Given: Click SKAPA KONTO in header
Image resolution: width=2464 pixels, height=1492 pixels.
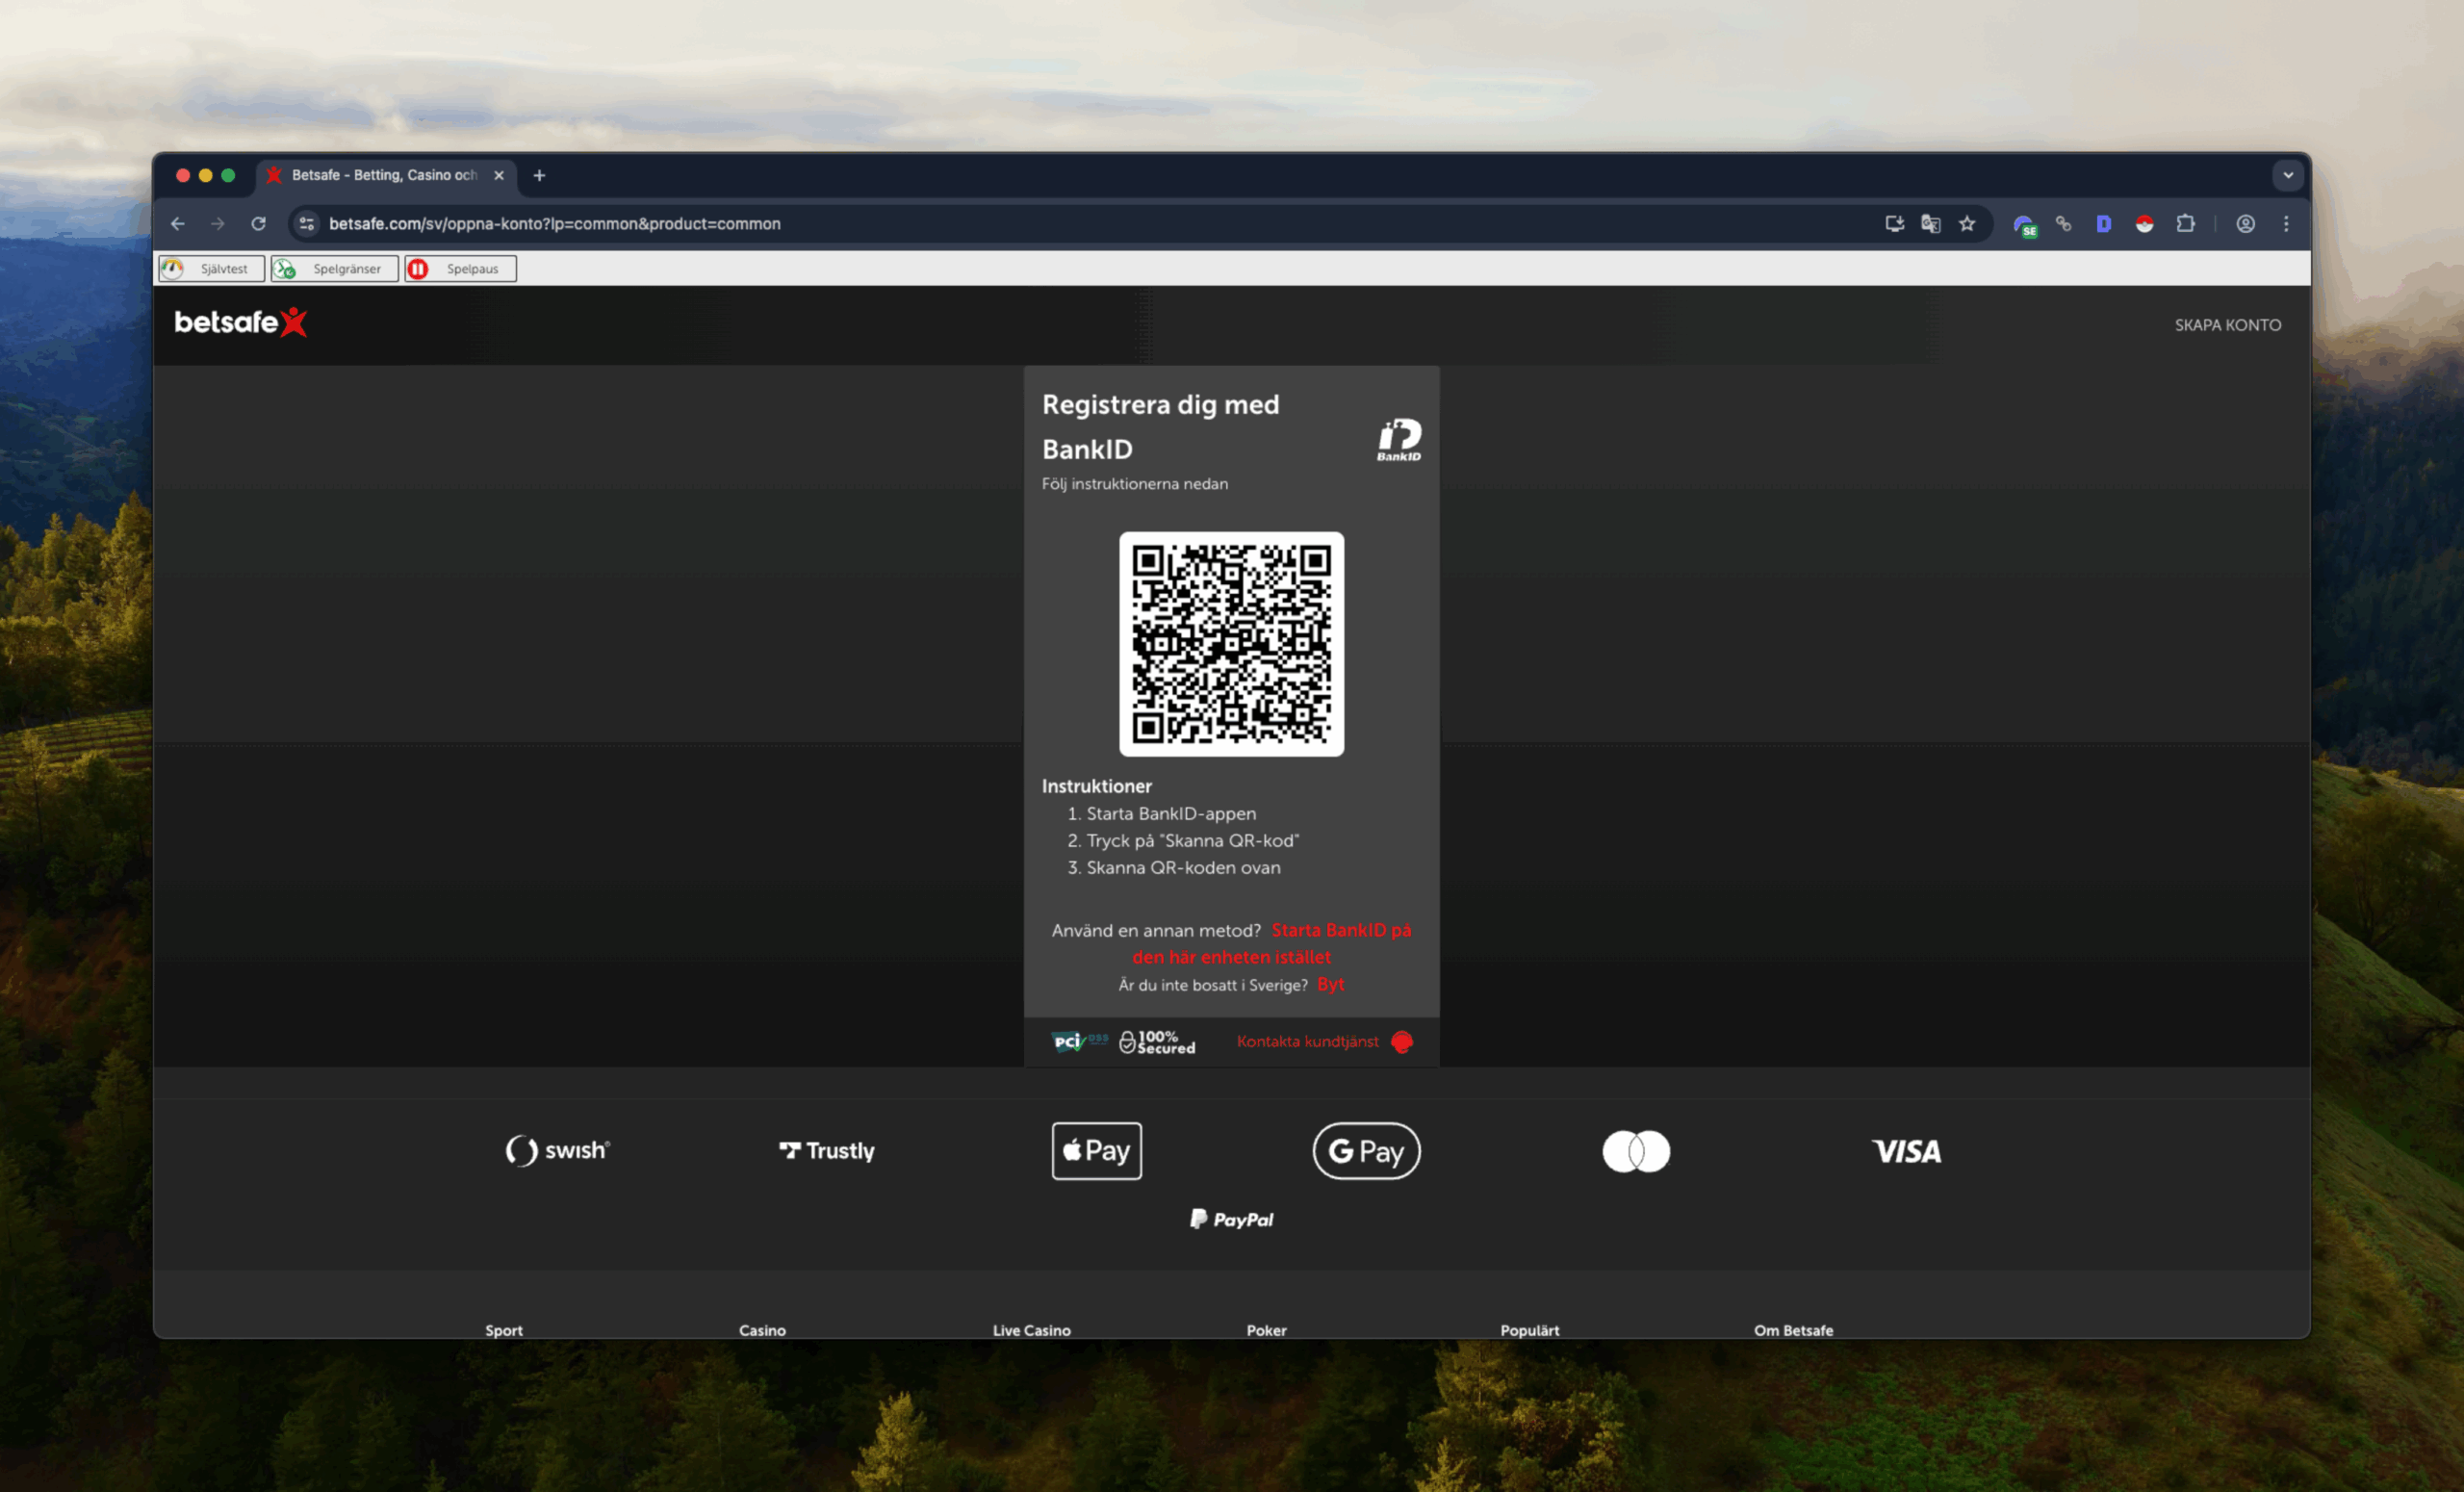Looking at the screenshot, I should [x=2227, y=325].
